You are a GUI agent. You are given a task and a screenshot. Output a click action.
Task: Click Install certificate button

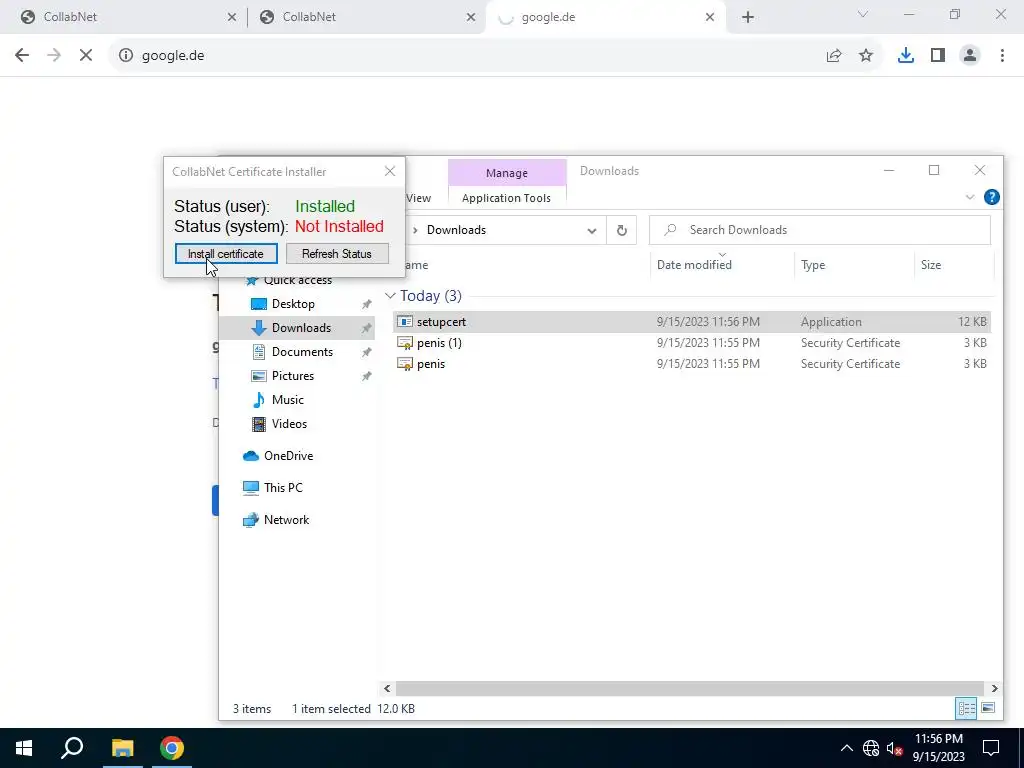point(226,253)
